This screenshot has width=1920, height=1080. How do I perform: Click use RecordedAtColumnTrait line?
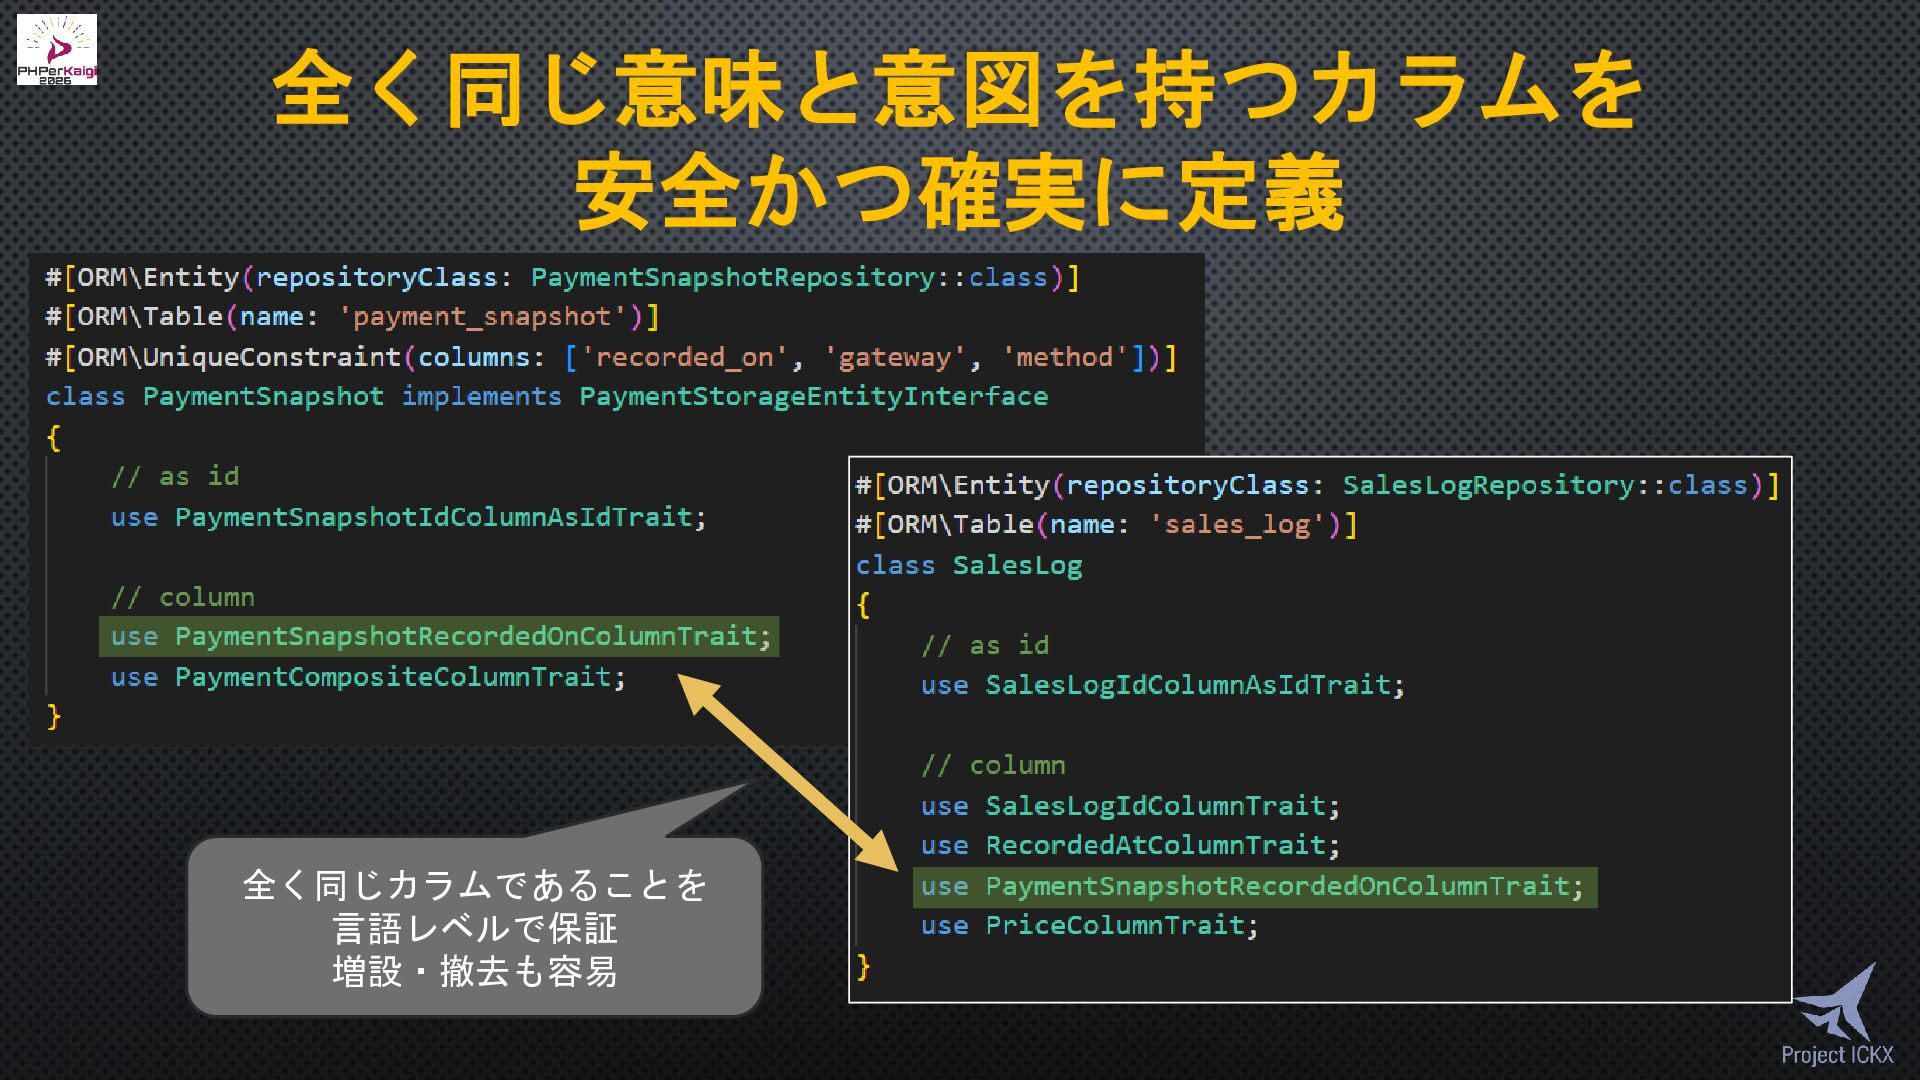pyautogui.click(x=1130, y=845)
